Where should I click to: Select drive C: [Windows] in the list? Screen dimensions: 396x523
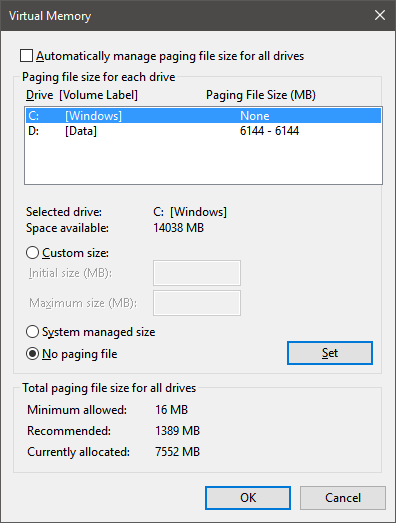point(203,116)
